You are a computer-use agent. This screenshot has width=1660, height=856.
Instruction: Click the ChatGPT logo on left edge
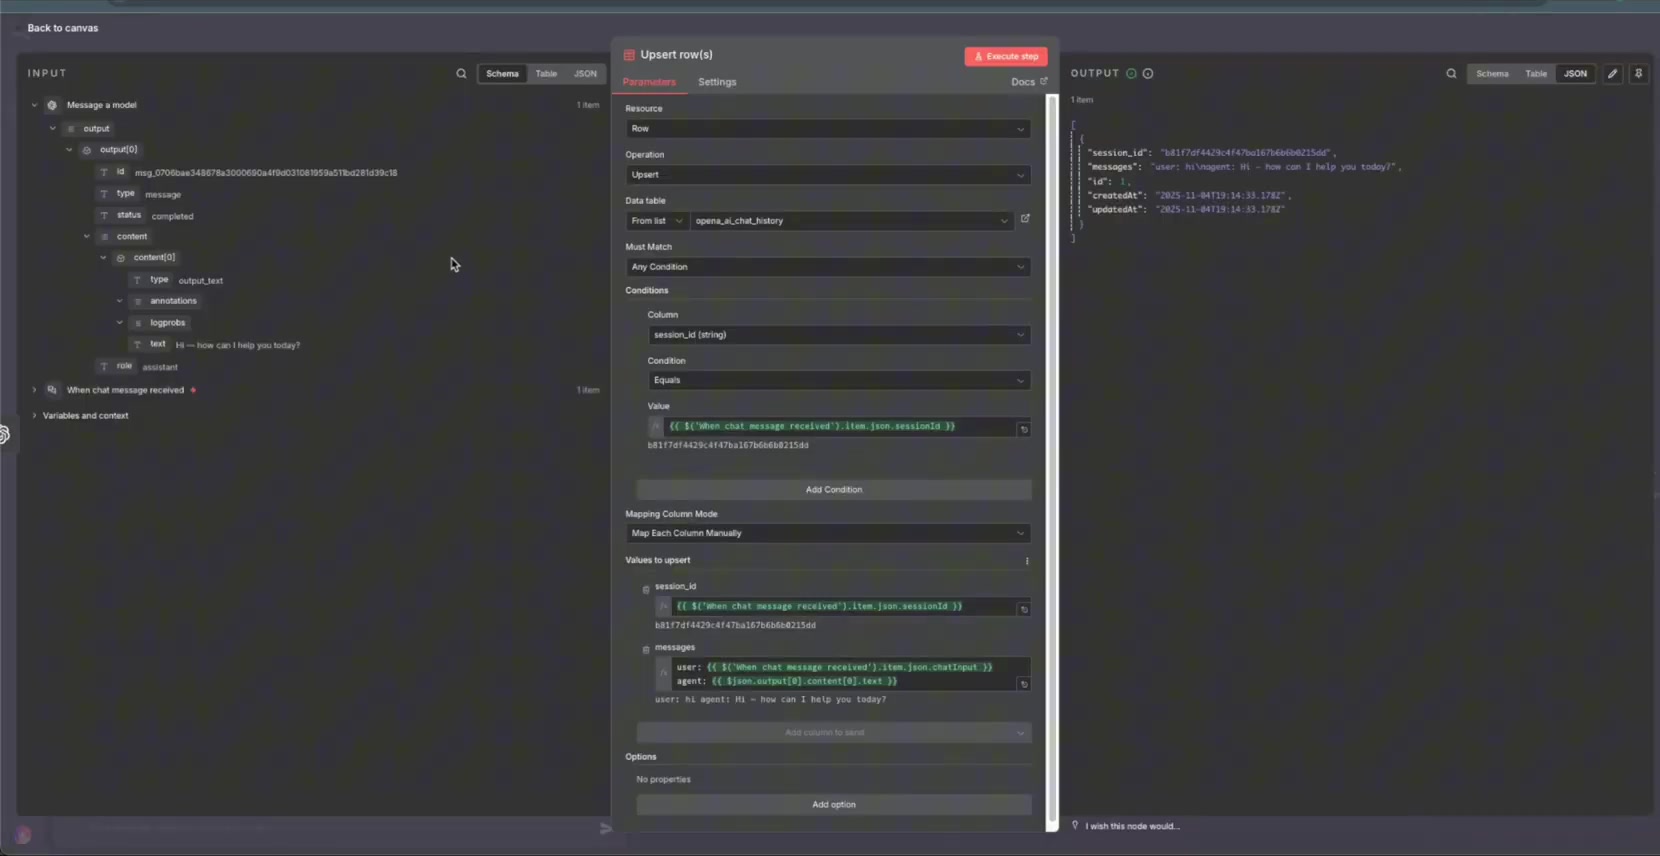click(3, 435)
